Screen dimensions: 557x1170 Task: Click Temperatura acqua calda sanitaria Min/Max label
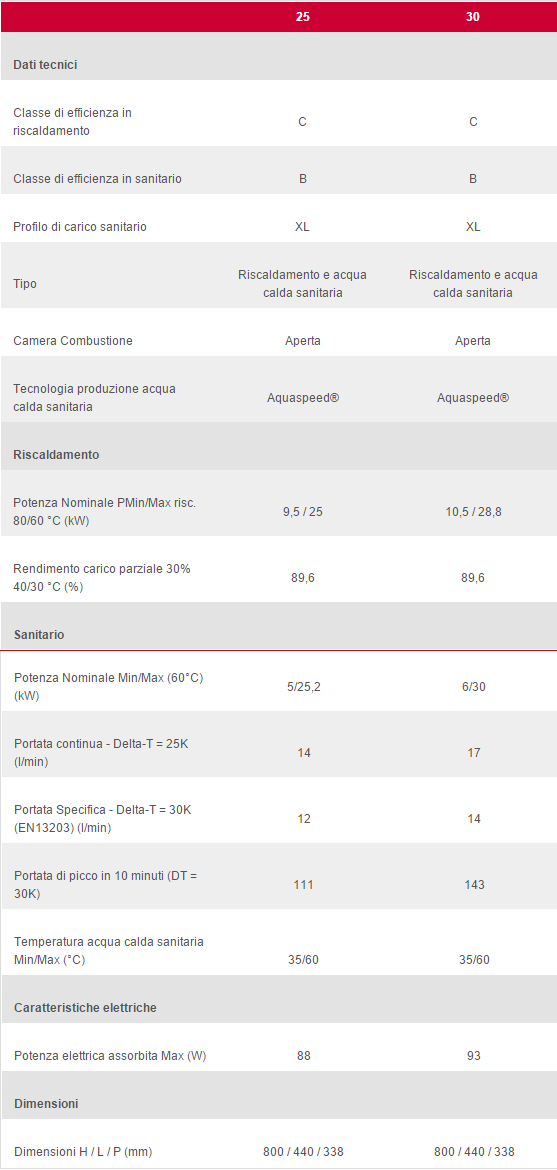(109, 951)
